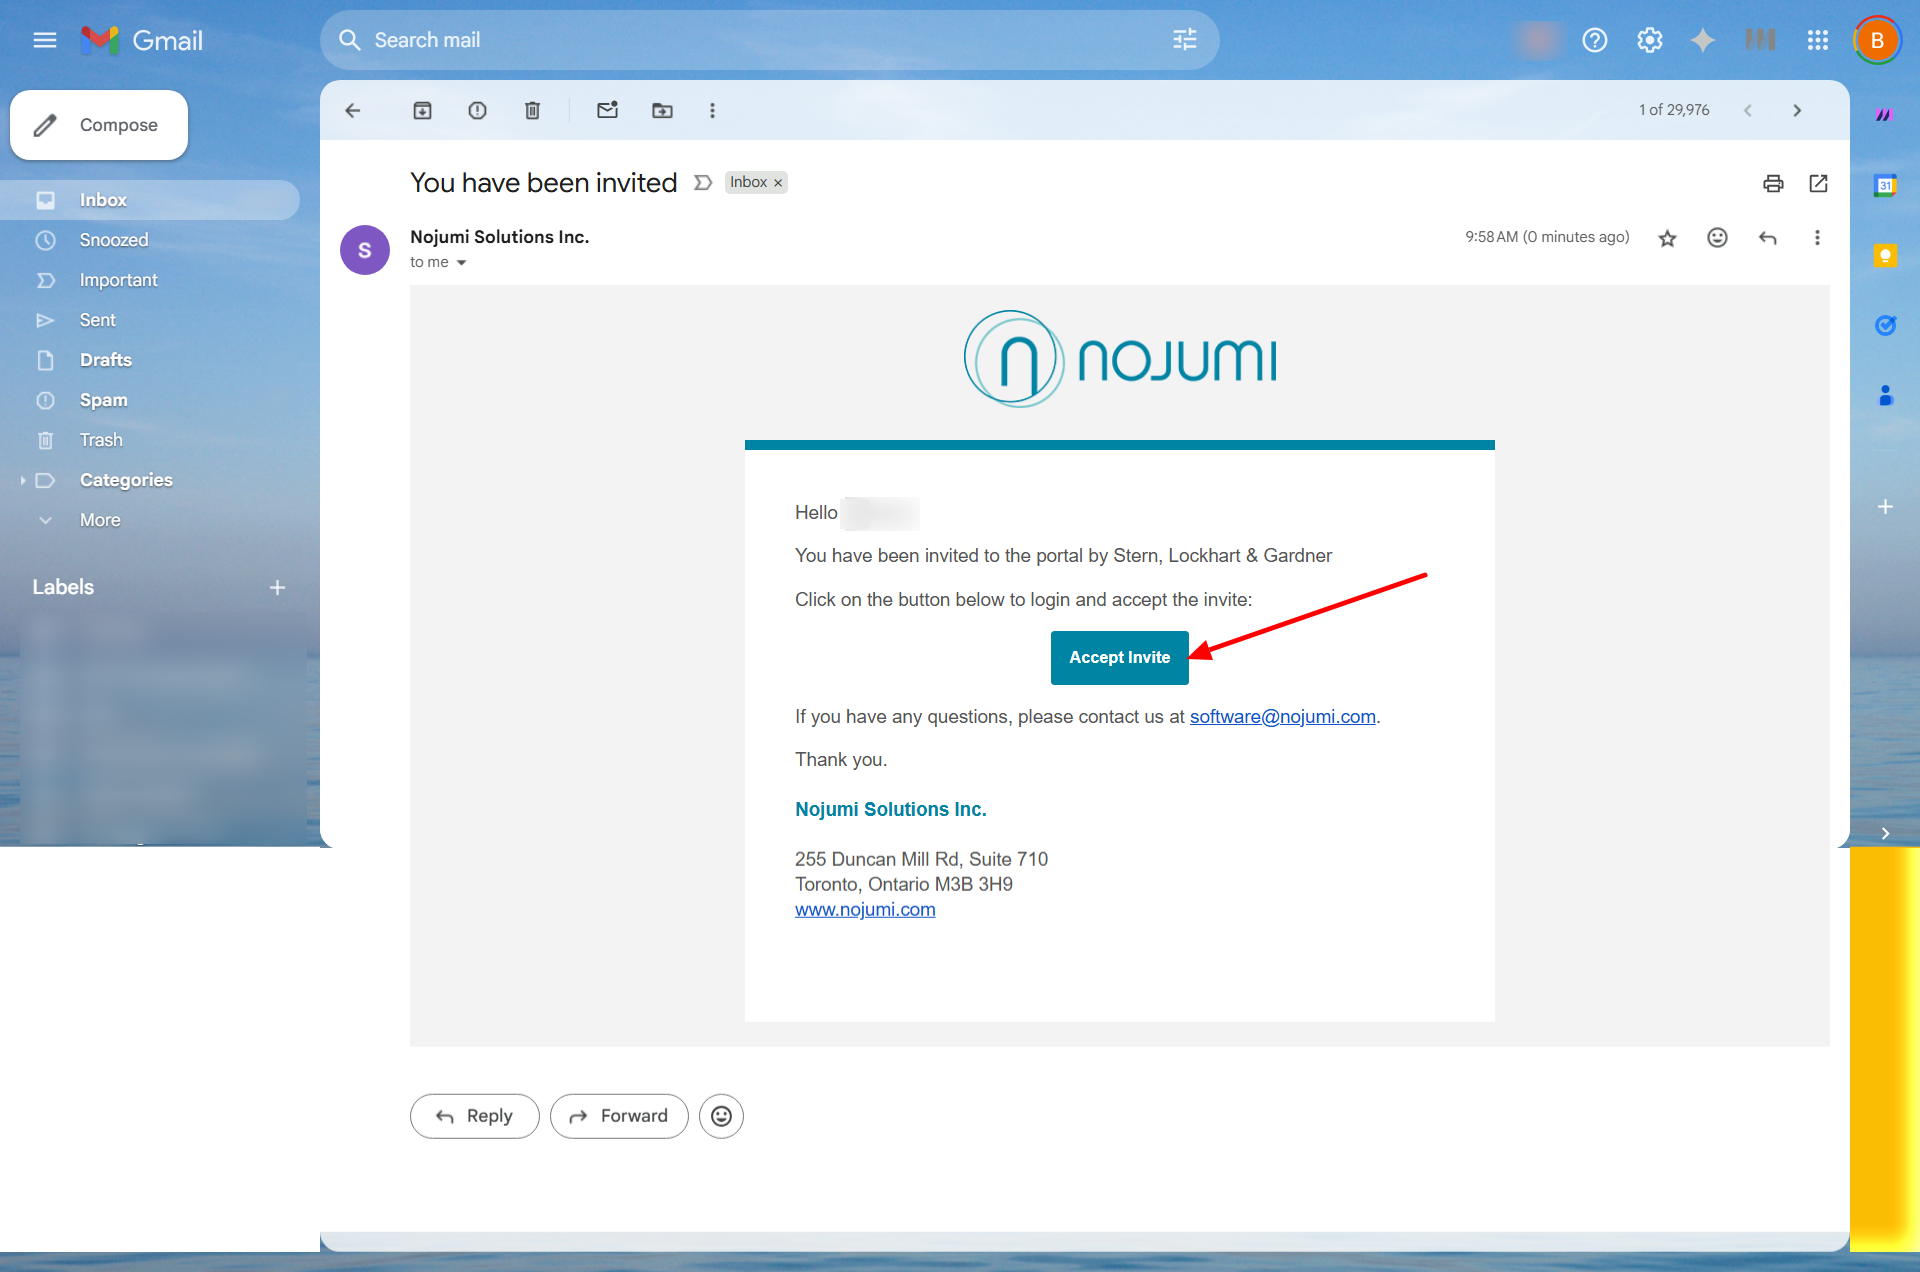Collapse the side panel chevron
The image size is (1920, 1272).
(x=1885, y=833)
